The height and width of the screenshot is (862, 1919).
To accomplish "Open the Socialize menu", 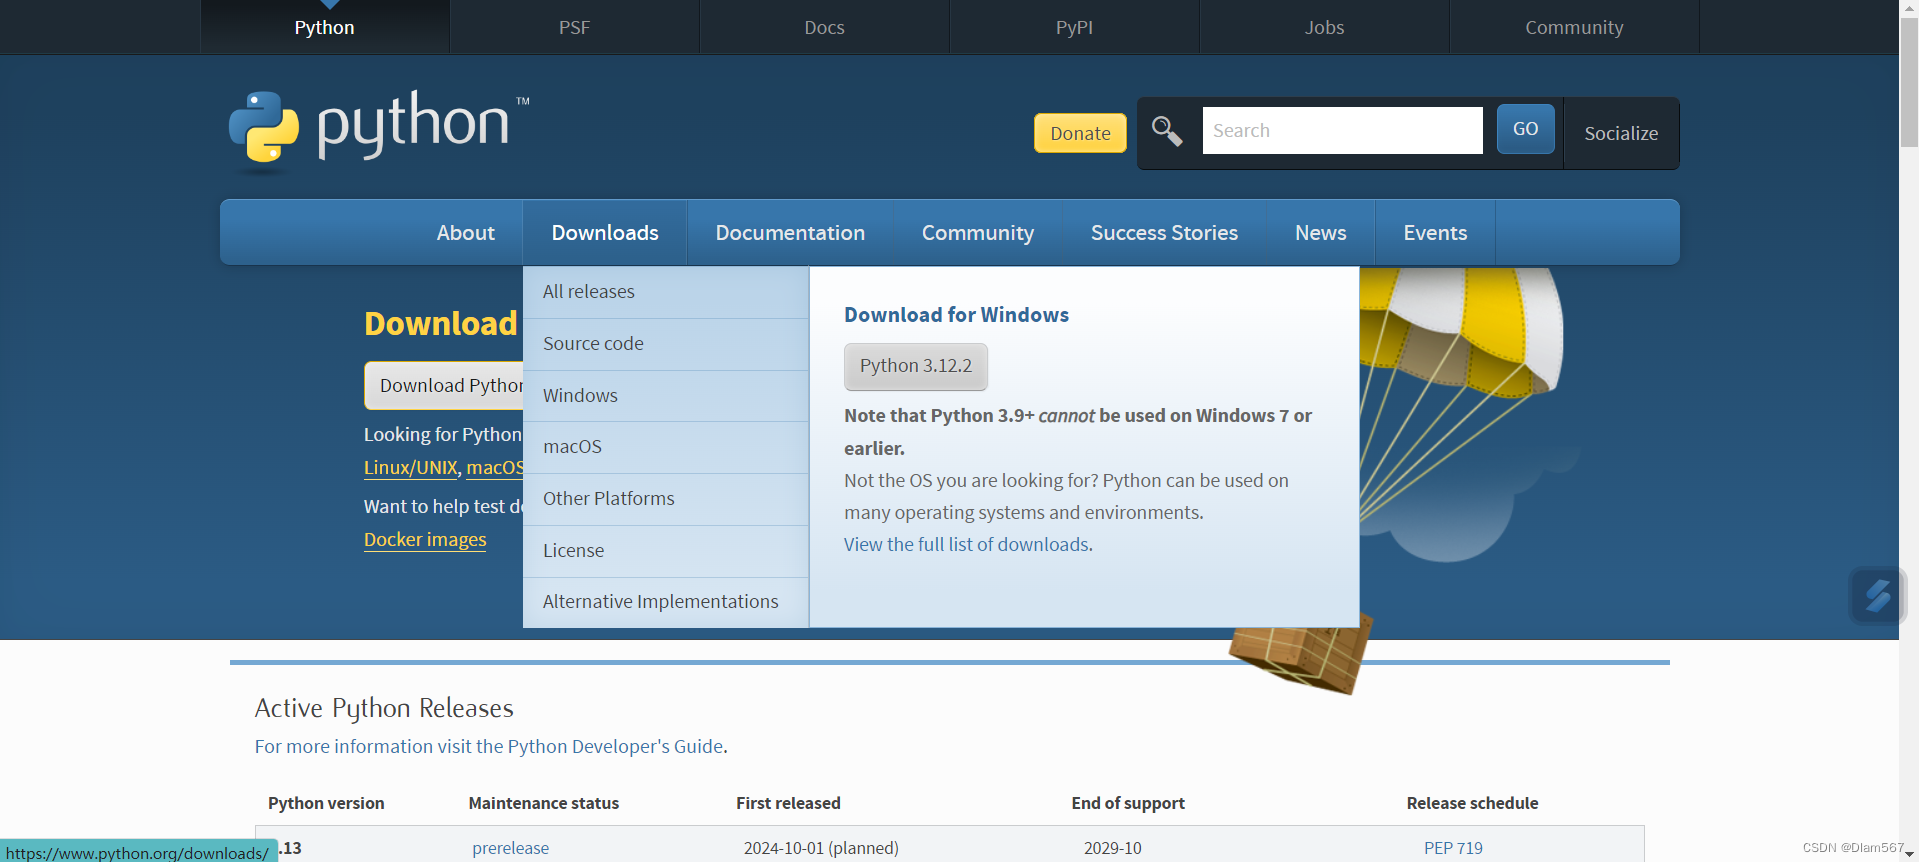I will (x=1621, y=133).
